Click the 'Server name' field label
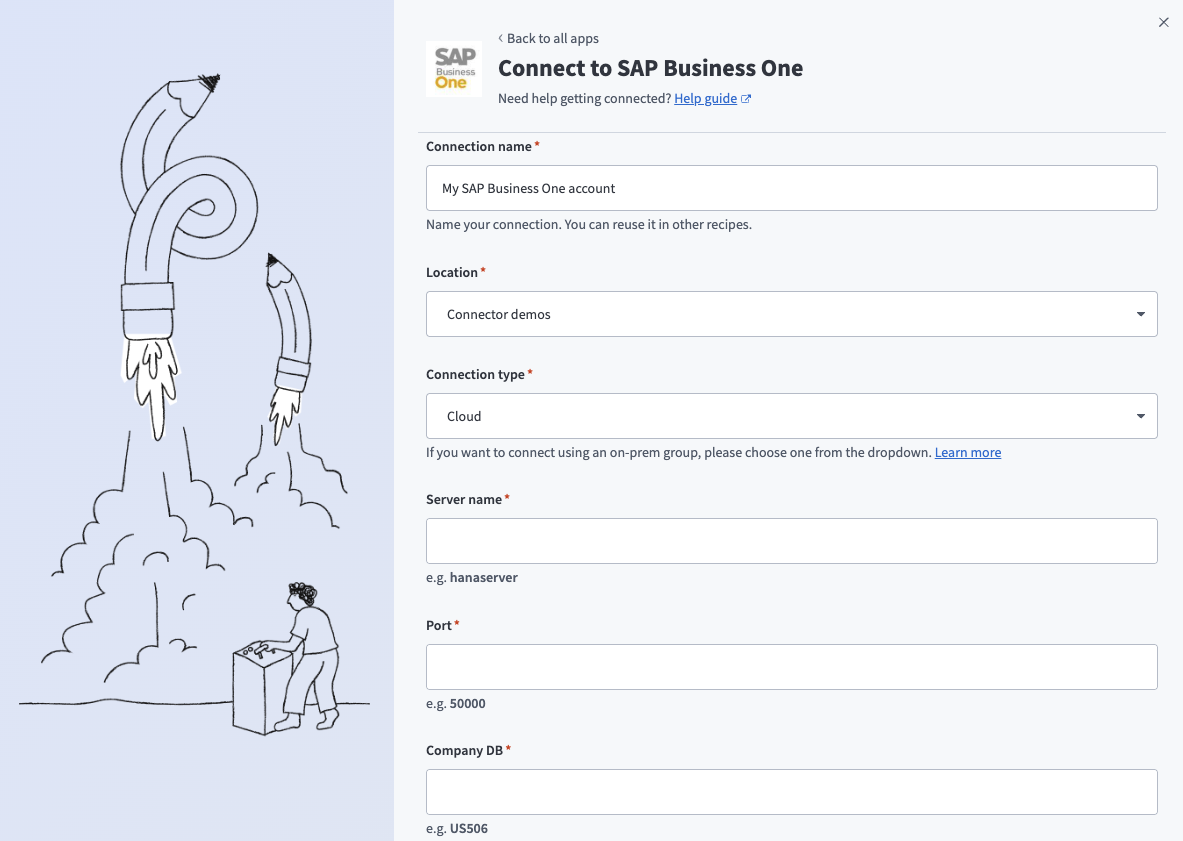 pyautogui.click(x=464, y=499)
